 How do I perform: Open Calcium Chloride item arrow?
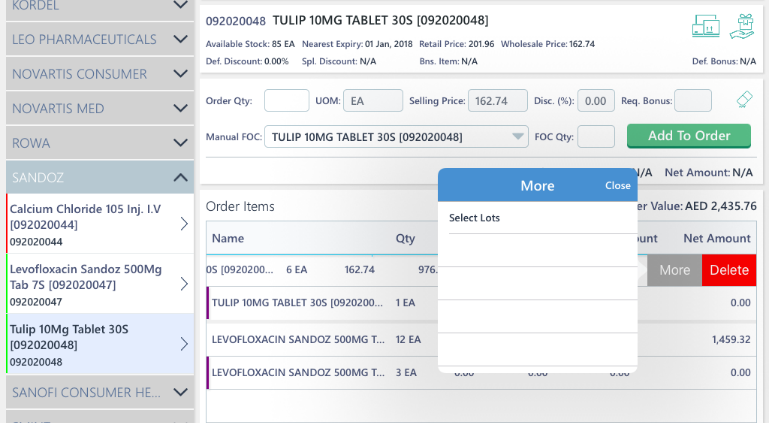(183, 224)
